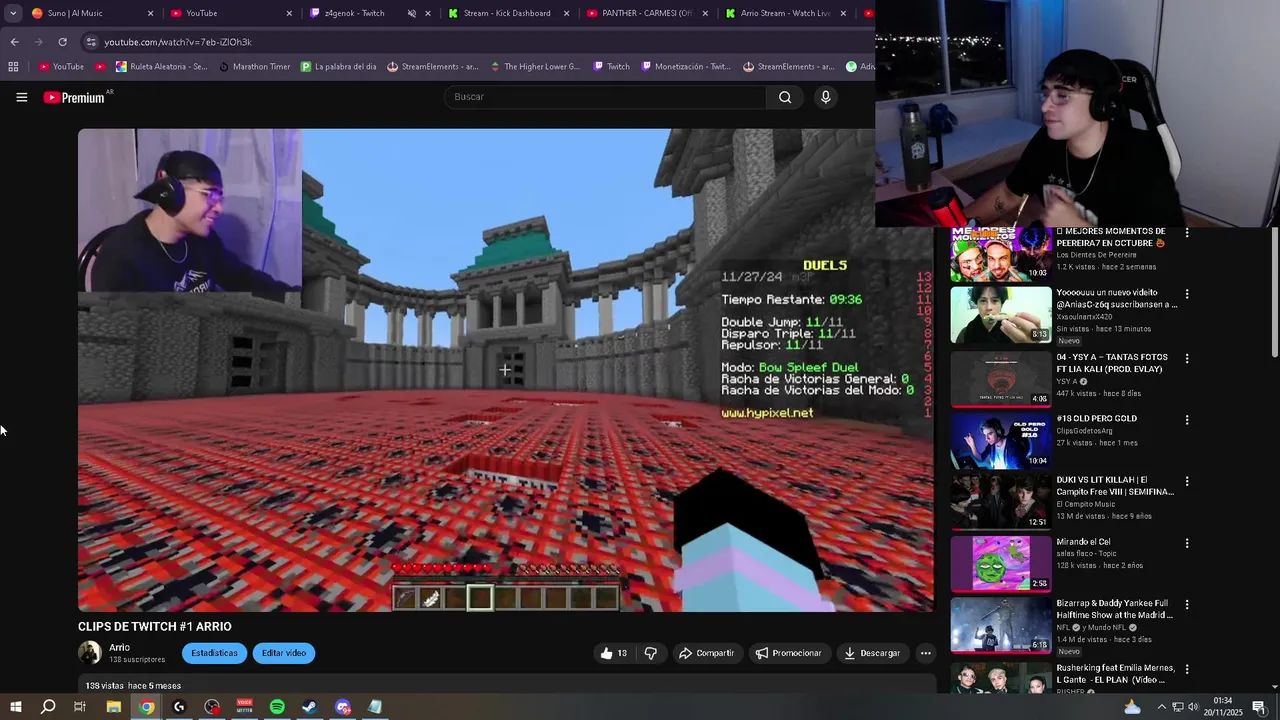
Task: Open the YouTube bookmark
Action: pos(61,67)
